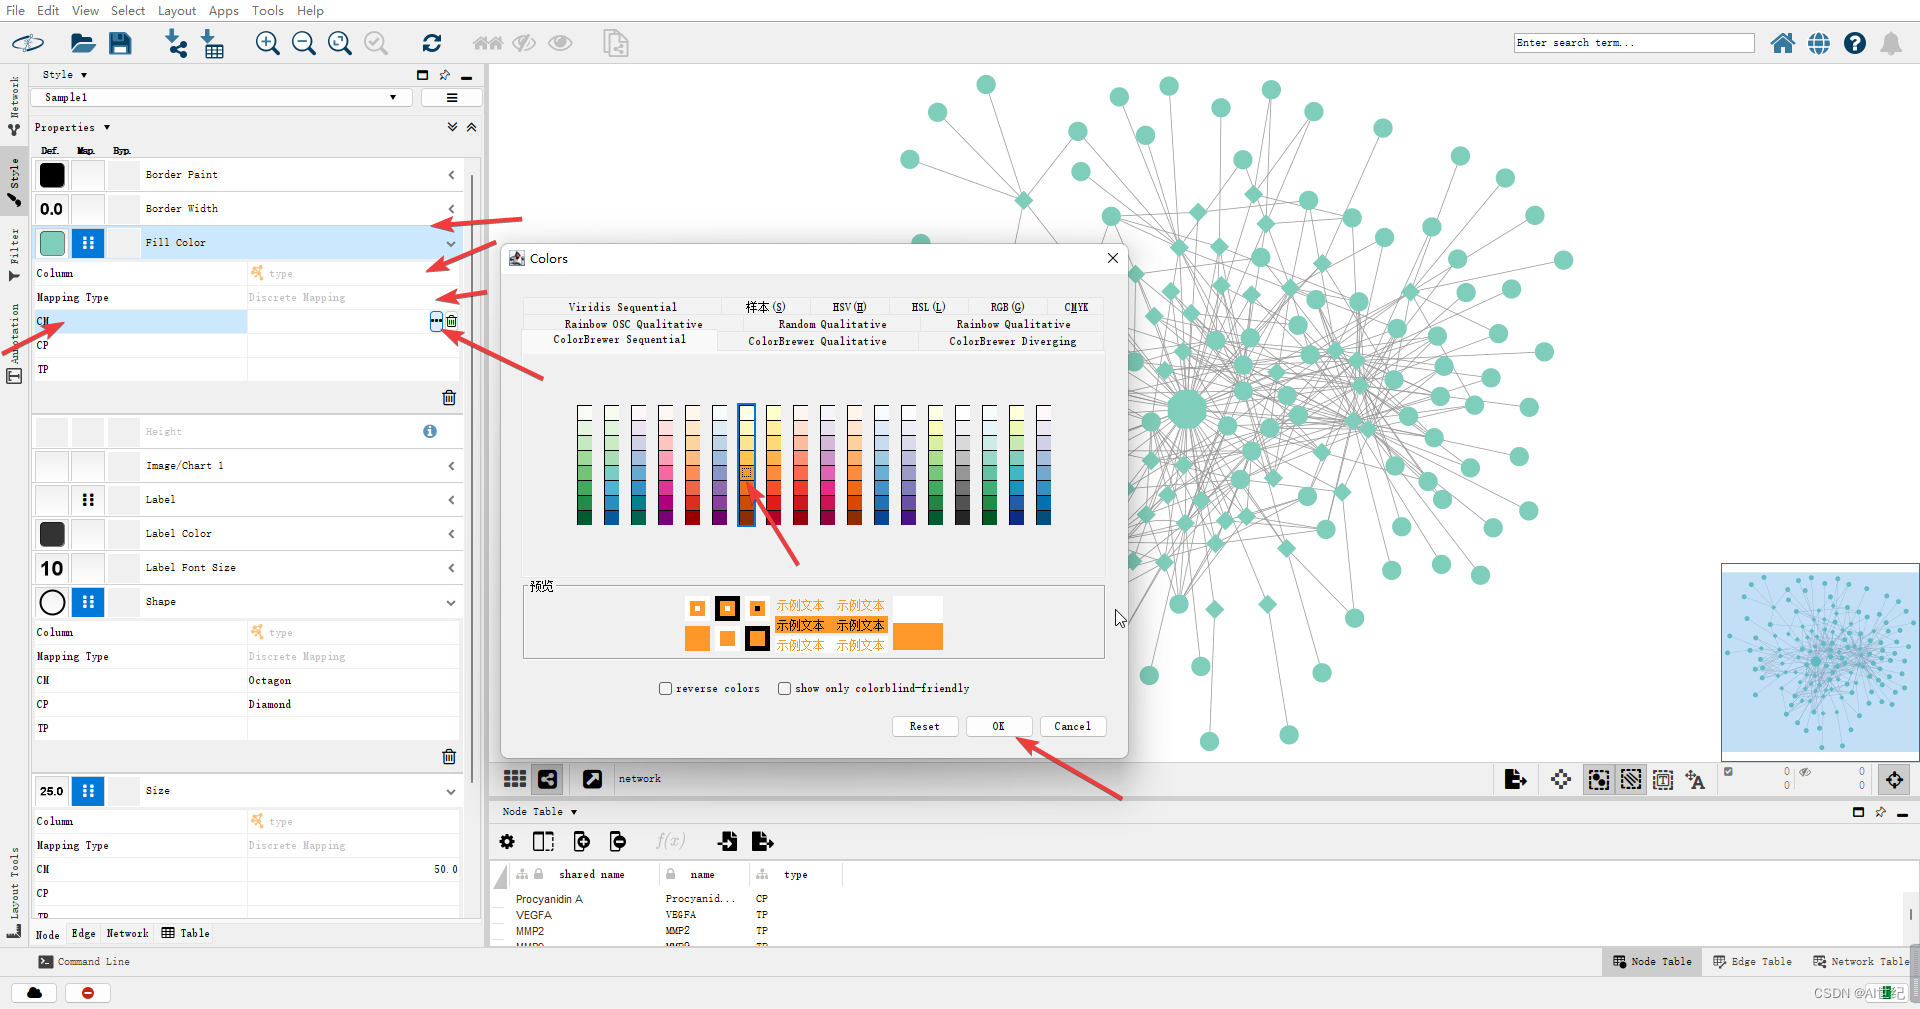Toggle Size mapping button
Image resolution: width=1920 pixels, height=1009 pixels.
[88, 791]
